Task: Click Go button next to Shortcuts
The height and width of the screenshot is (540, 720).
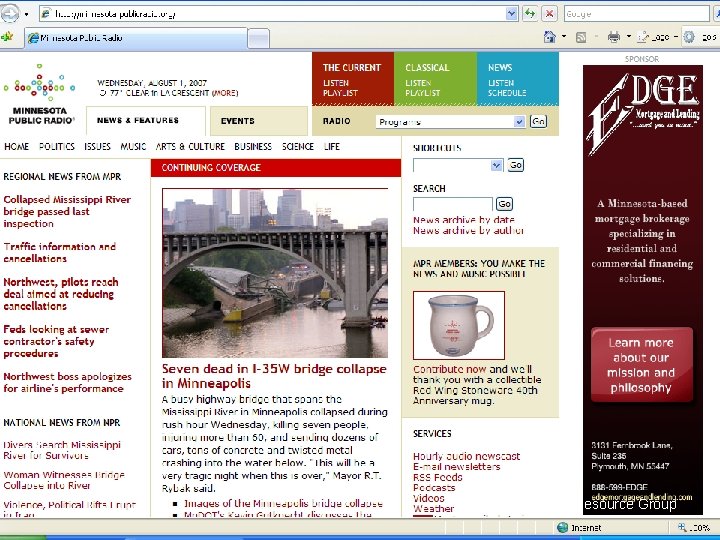Action: click(x=516, y=165)
